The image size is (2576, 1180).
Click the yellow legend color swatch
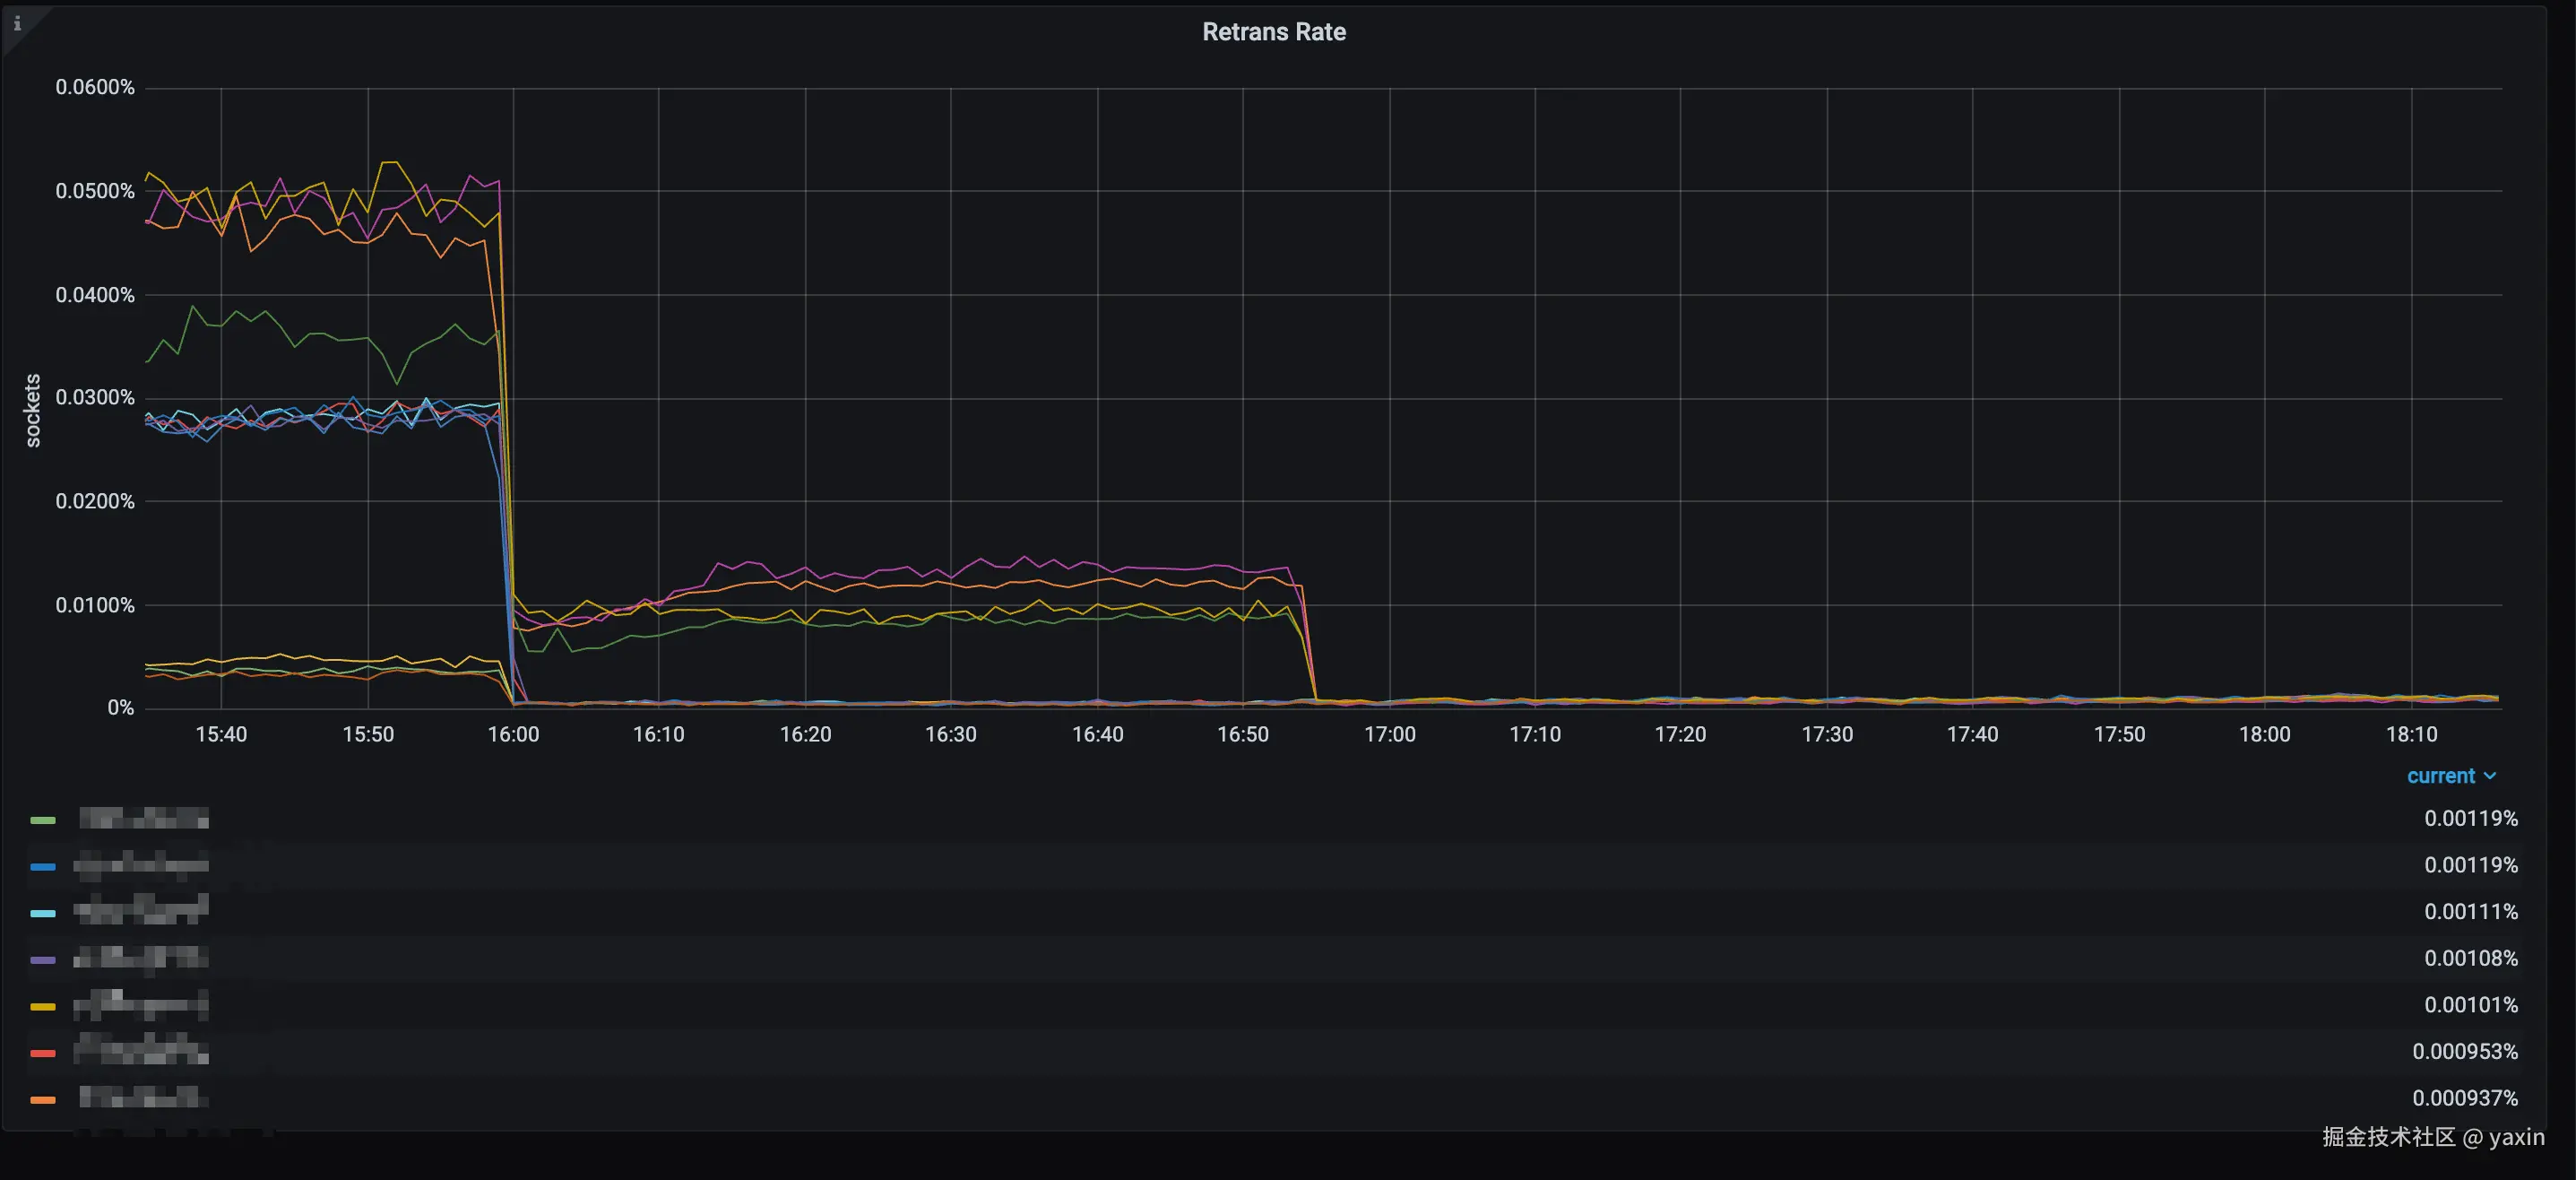43,1006
